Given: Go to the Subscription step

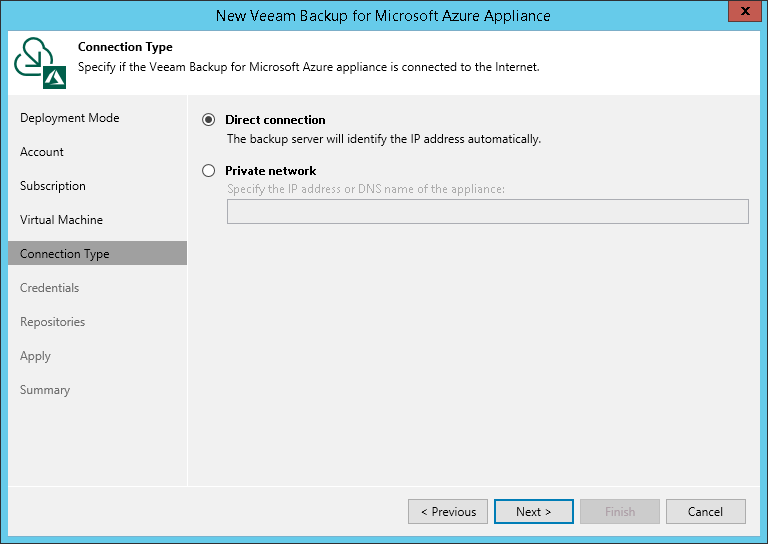Looking at the screenshot, I should point(52,186).
